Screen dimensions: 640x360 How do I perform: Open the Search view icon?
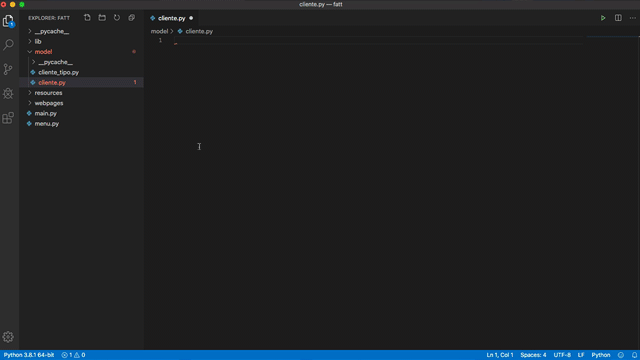point(8,44)
